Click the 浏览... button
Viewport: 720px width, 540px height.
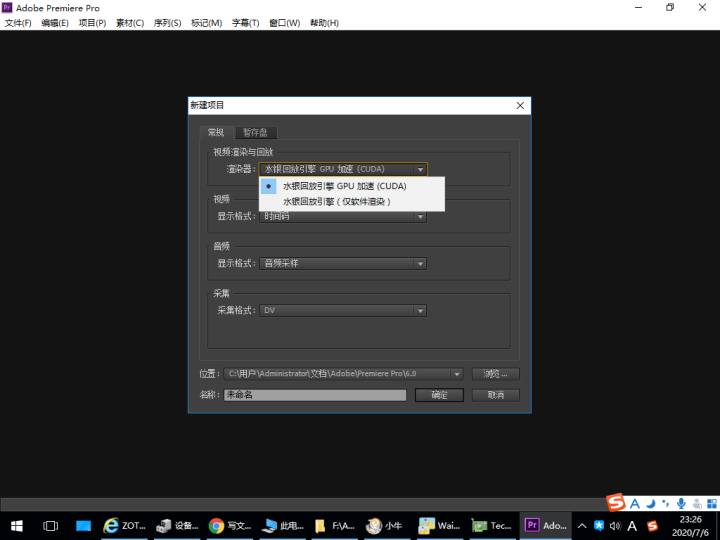pos(495,374)
